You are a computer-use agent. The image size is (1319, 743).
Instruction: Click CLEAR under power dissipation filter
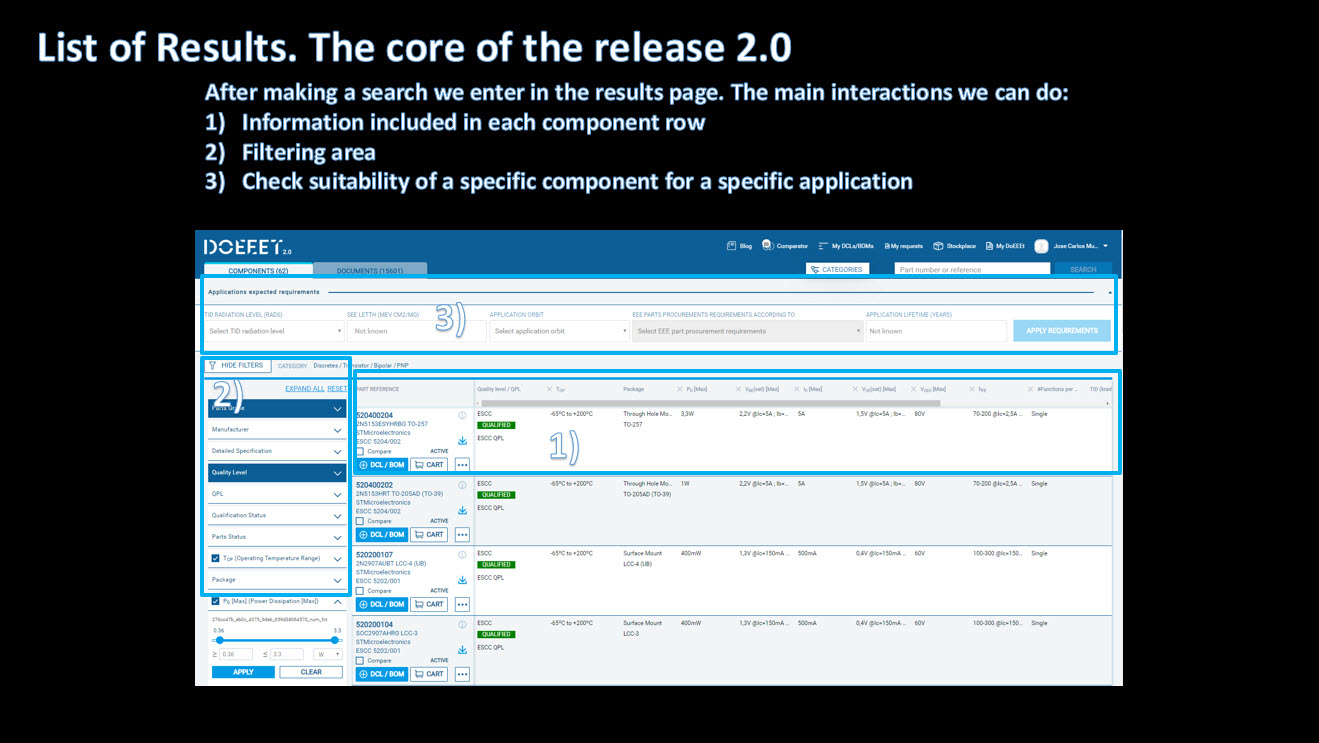pos(311,672)
